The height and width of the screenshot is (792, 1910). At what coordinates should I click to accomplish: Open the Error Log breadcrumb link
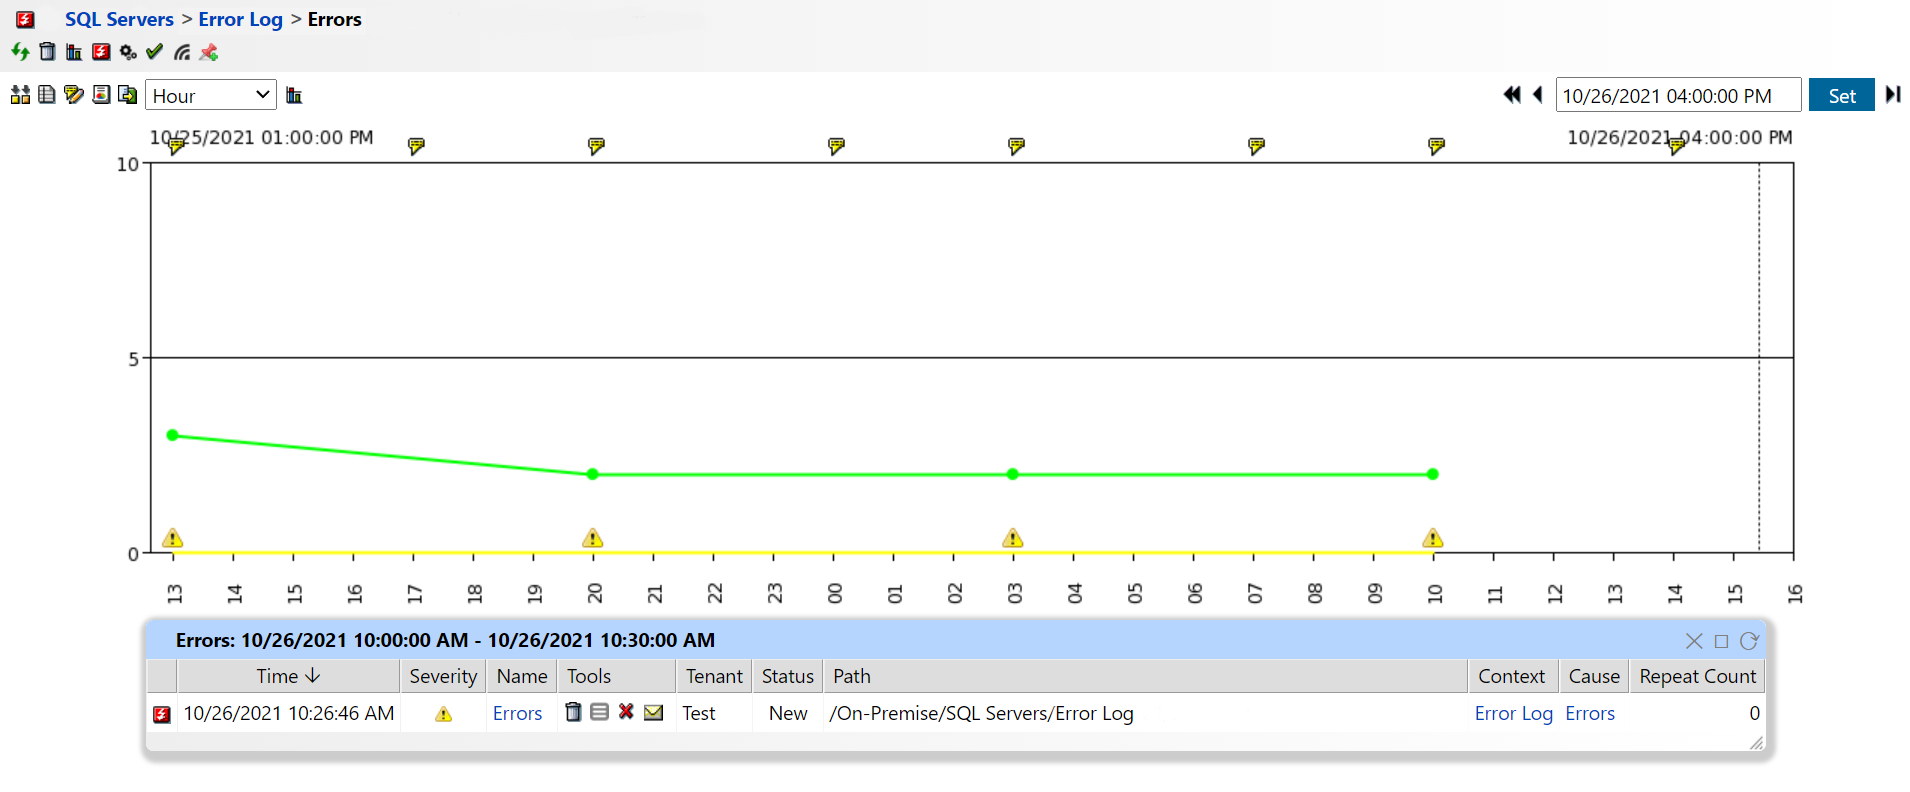(x=240, y=19)
